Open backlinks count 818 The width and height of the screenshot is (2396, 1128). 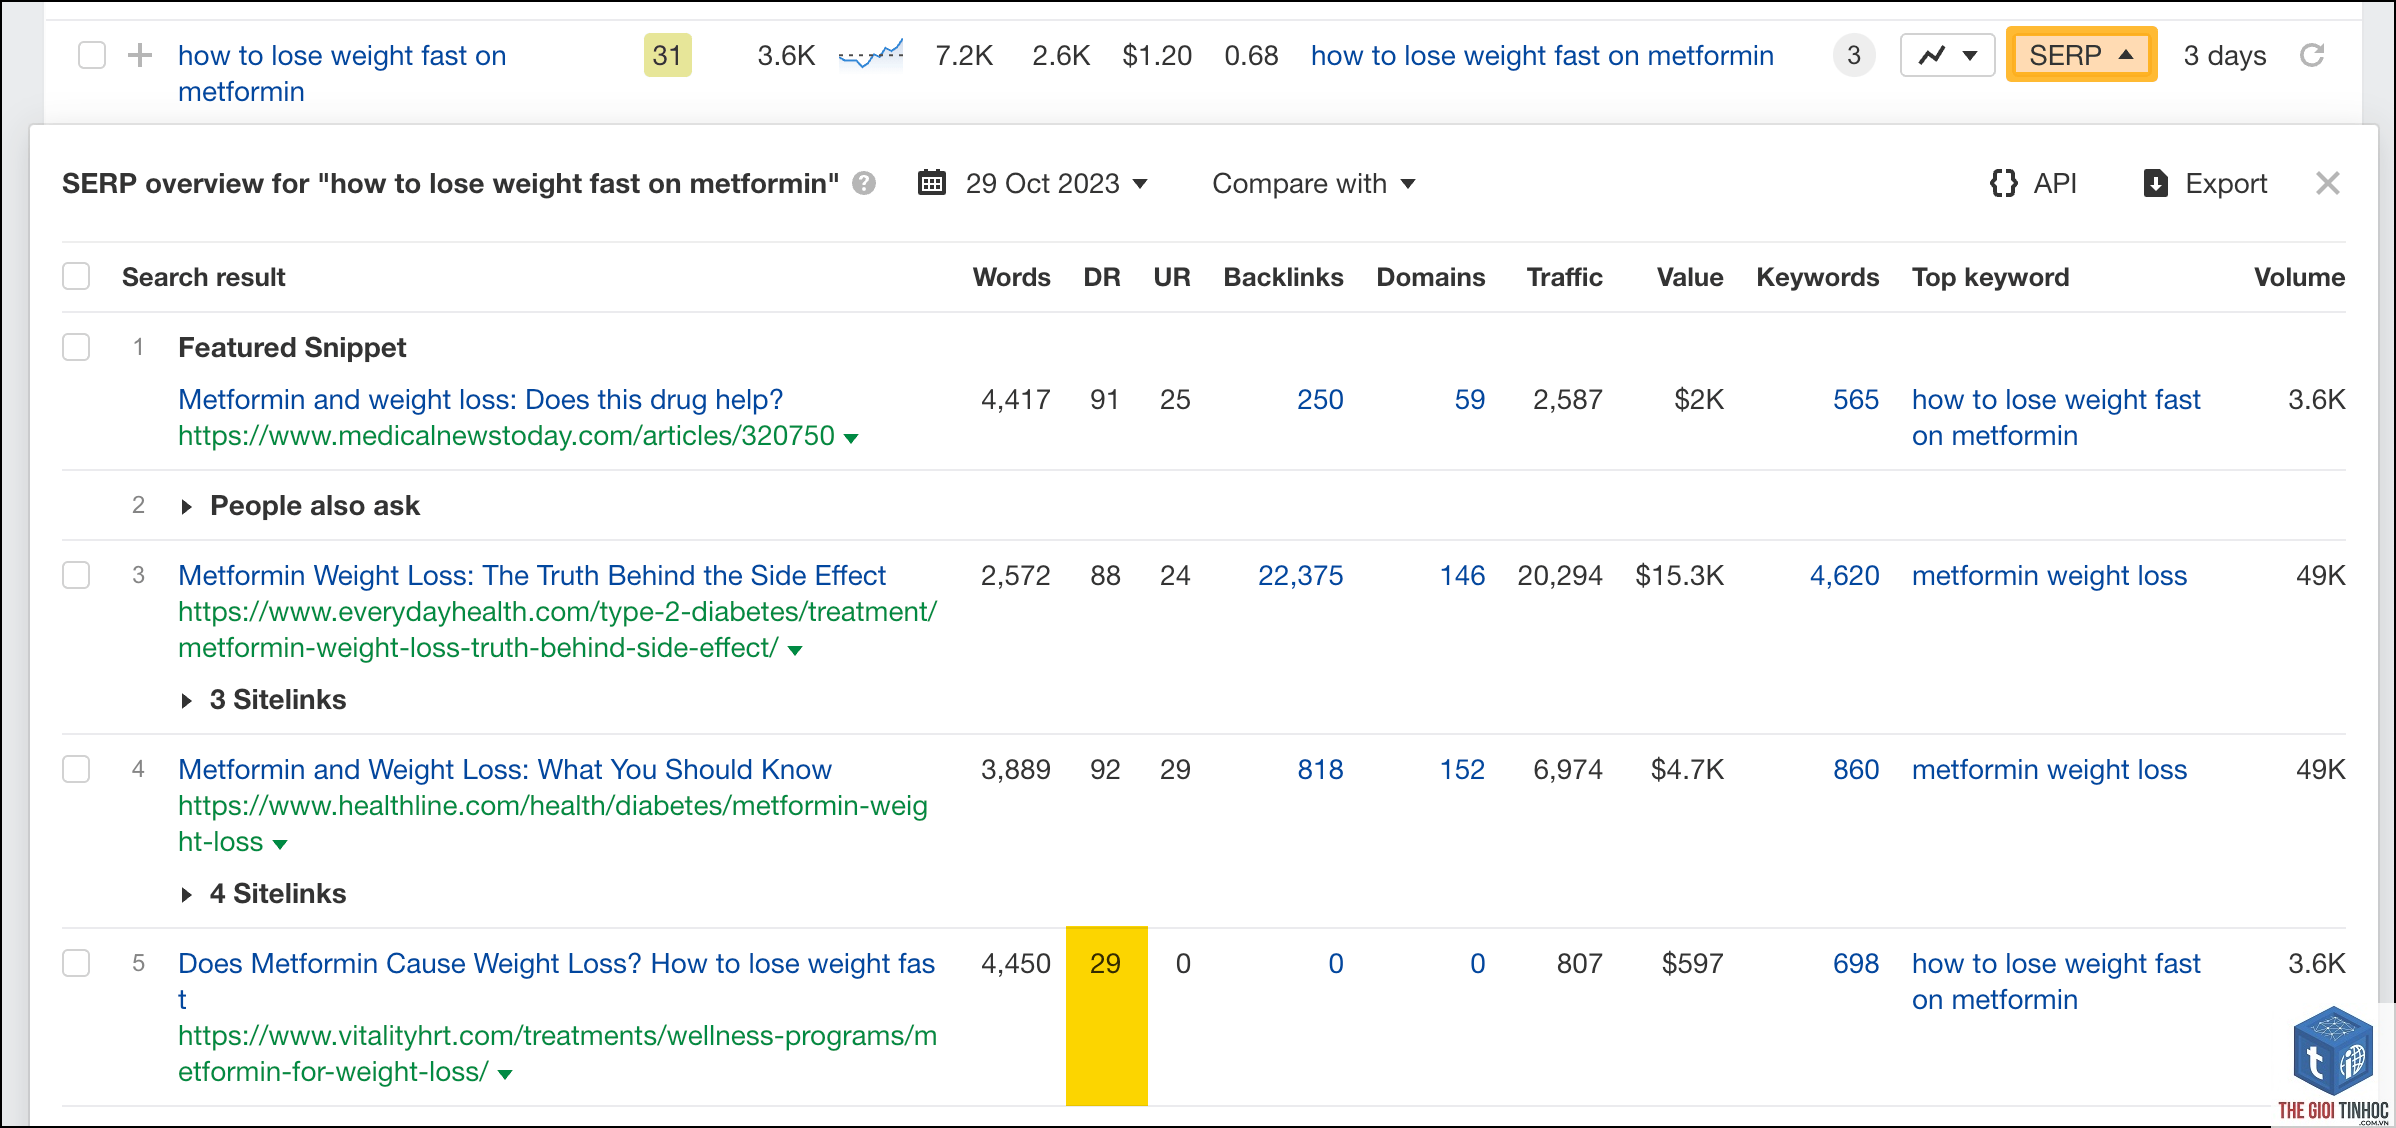tap(1320, 769)
